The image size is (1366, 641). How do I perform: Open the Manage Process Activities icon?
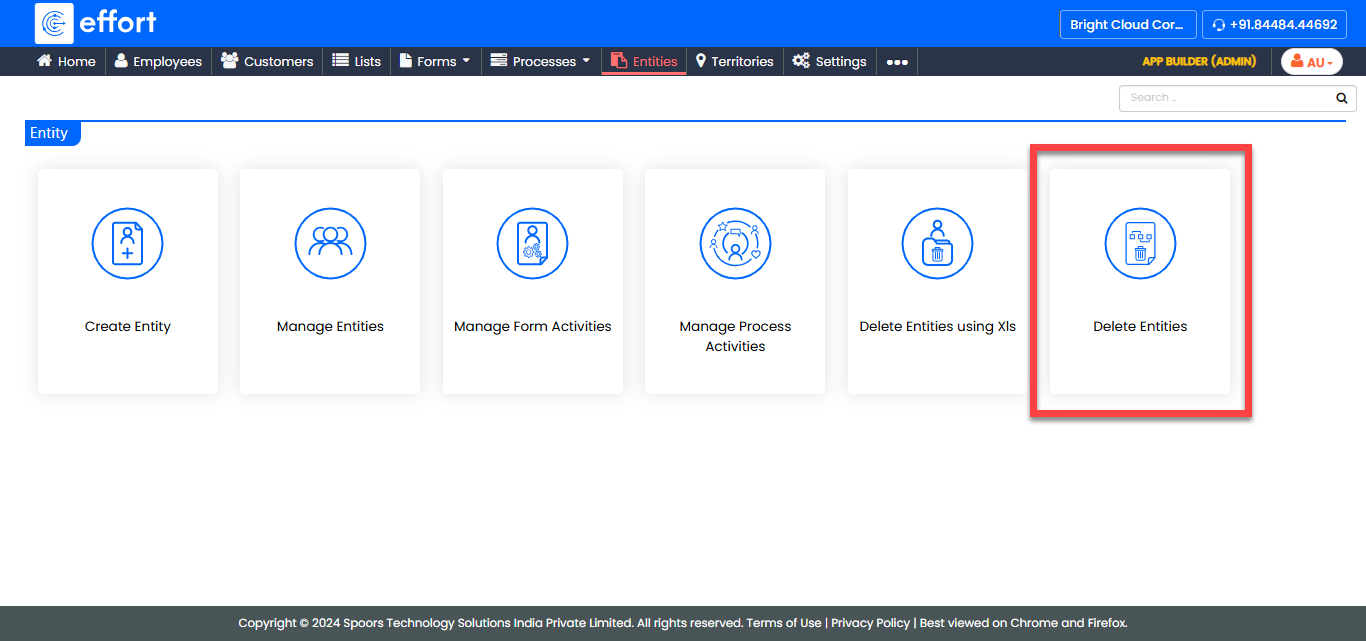coord(735,243)
